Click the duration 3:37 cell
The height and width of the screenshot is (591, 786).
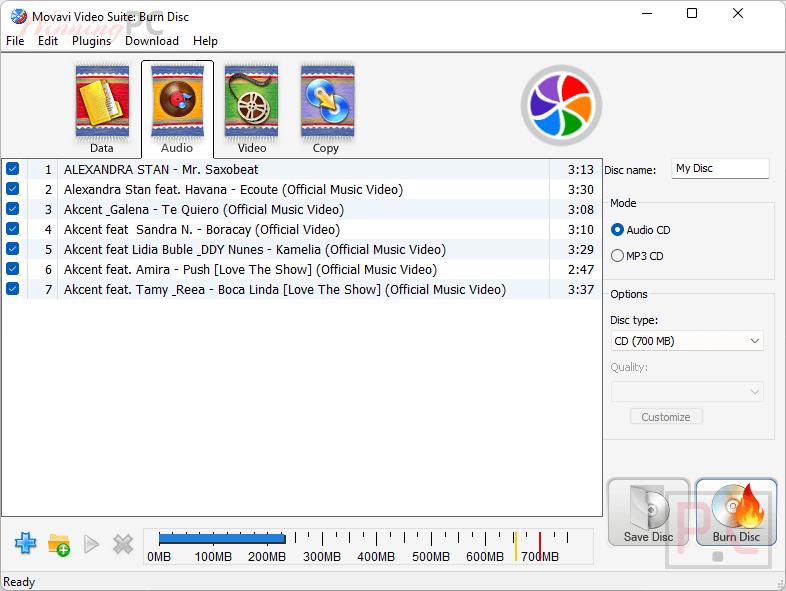580,290
